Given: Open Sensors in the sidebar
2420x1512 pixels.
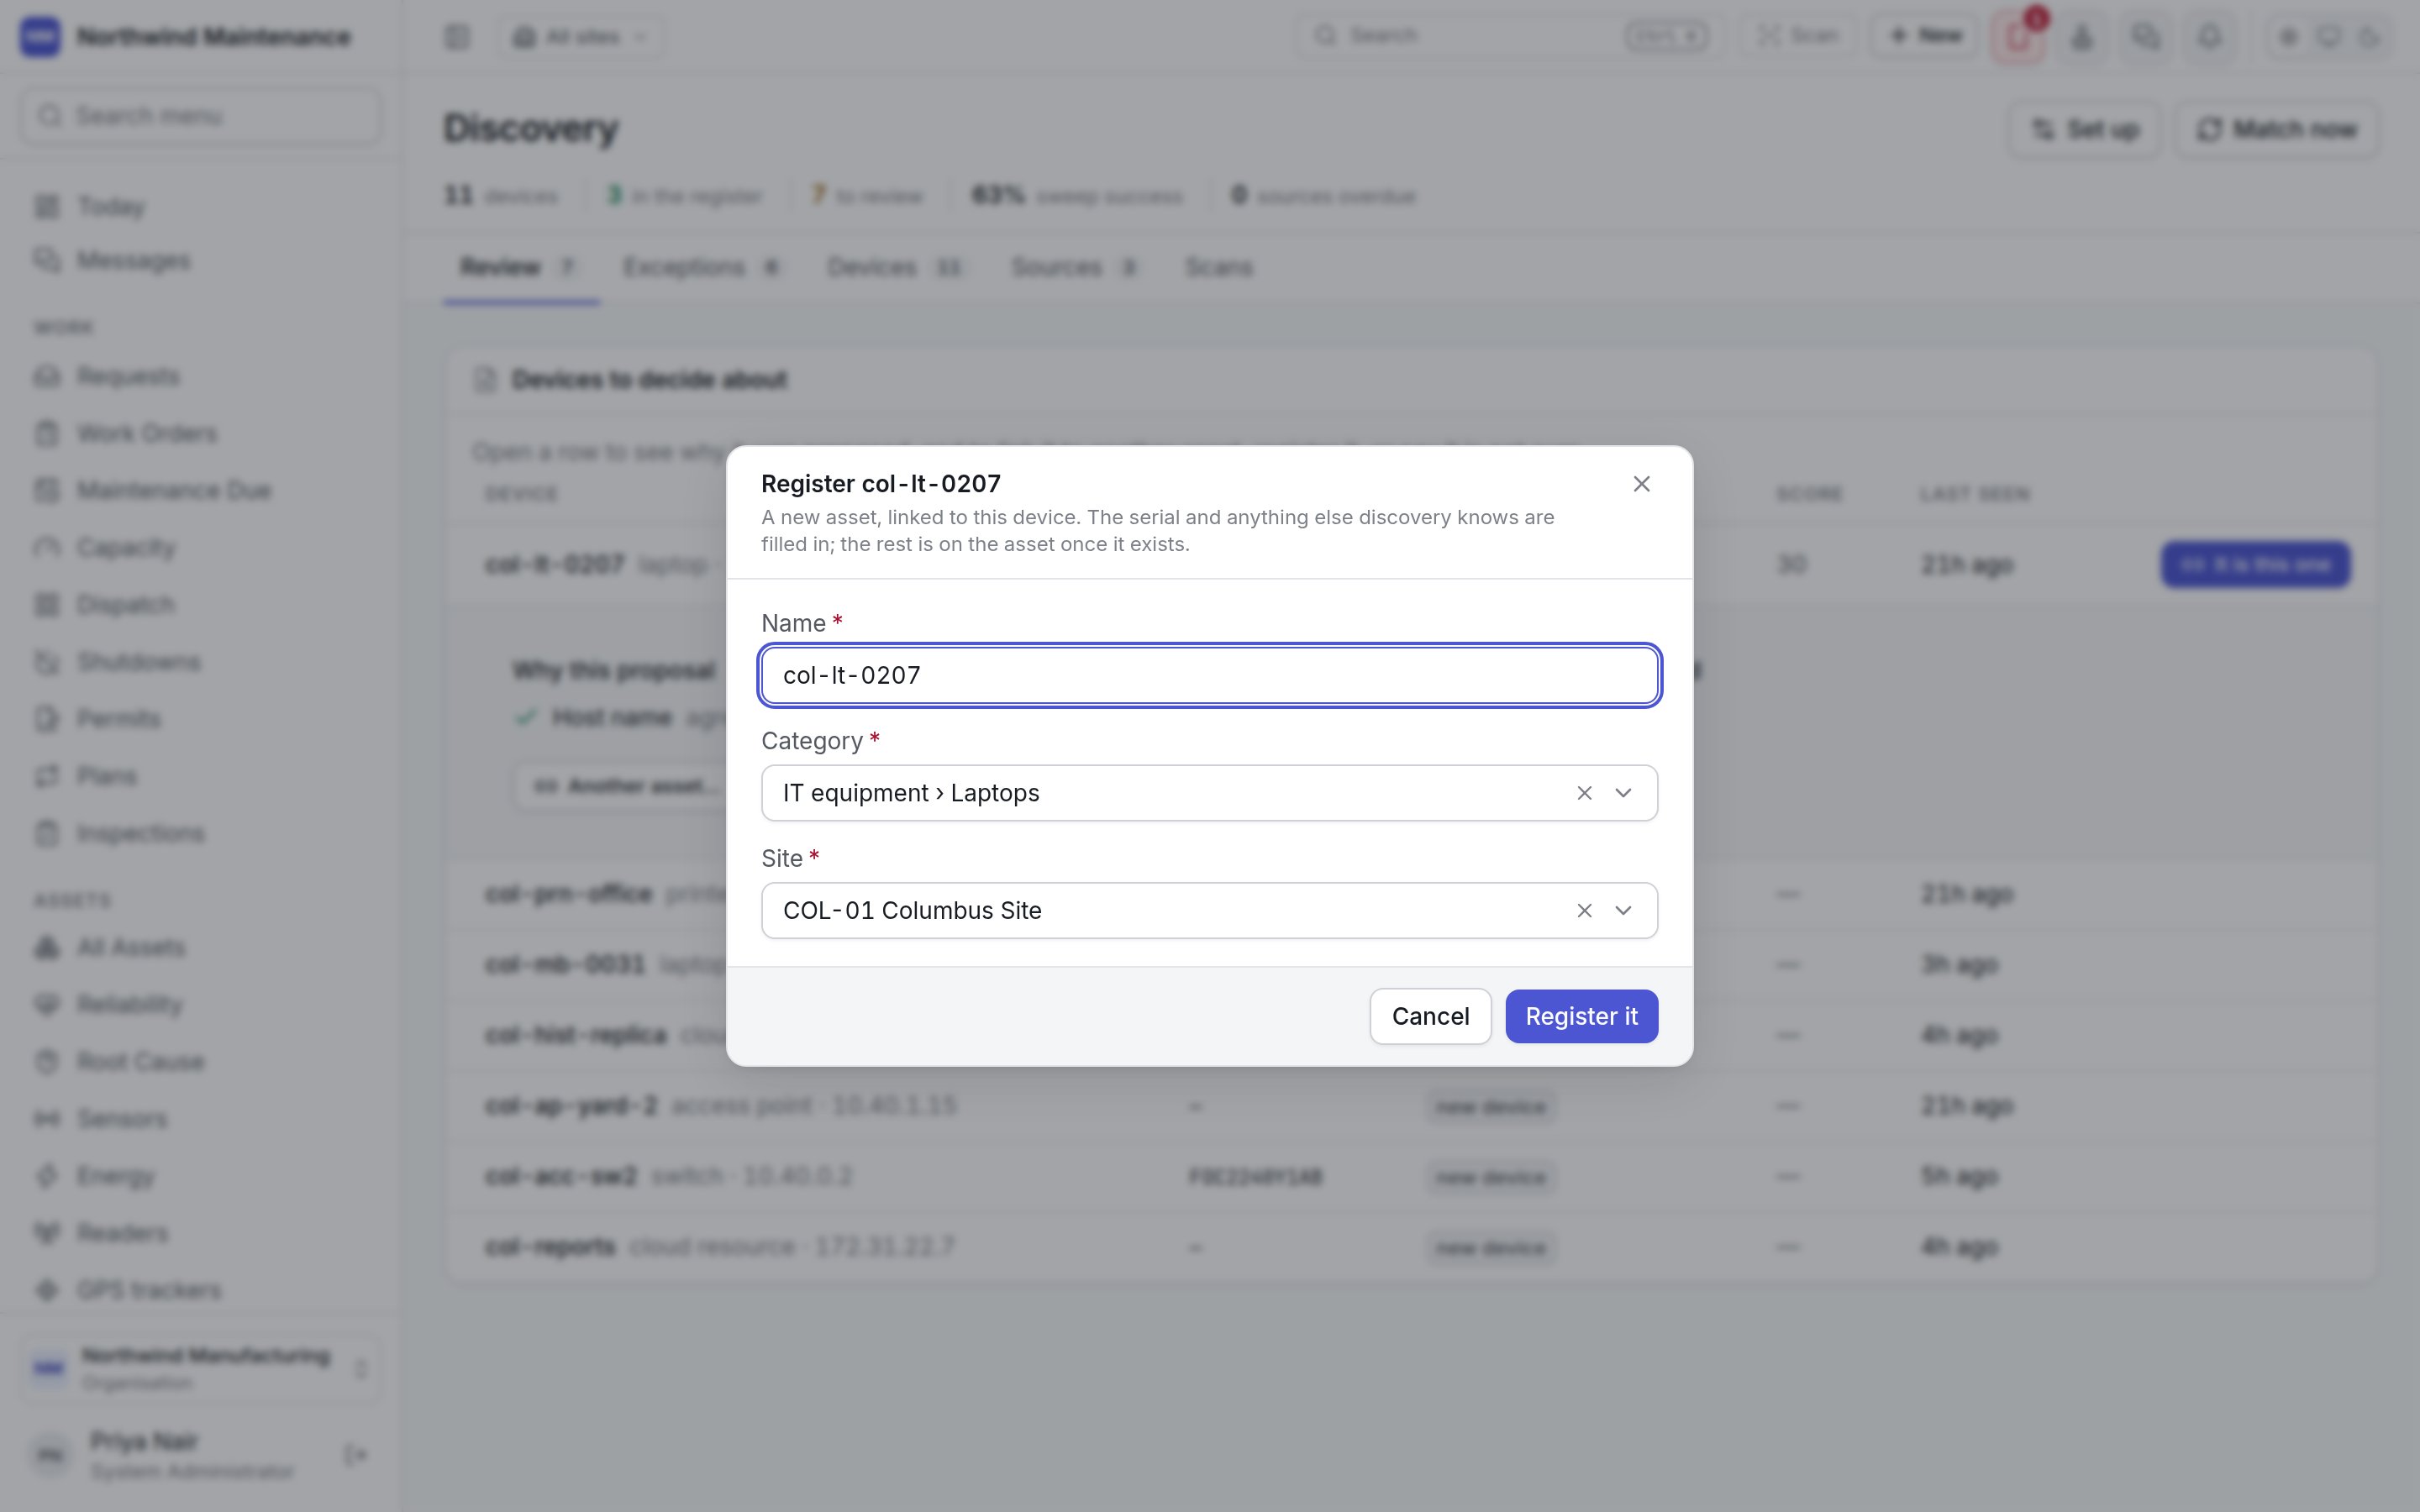Looking at the screenshot, I should [200, 1119].
